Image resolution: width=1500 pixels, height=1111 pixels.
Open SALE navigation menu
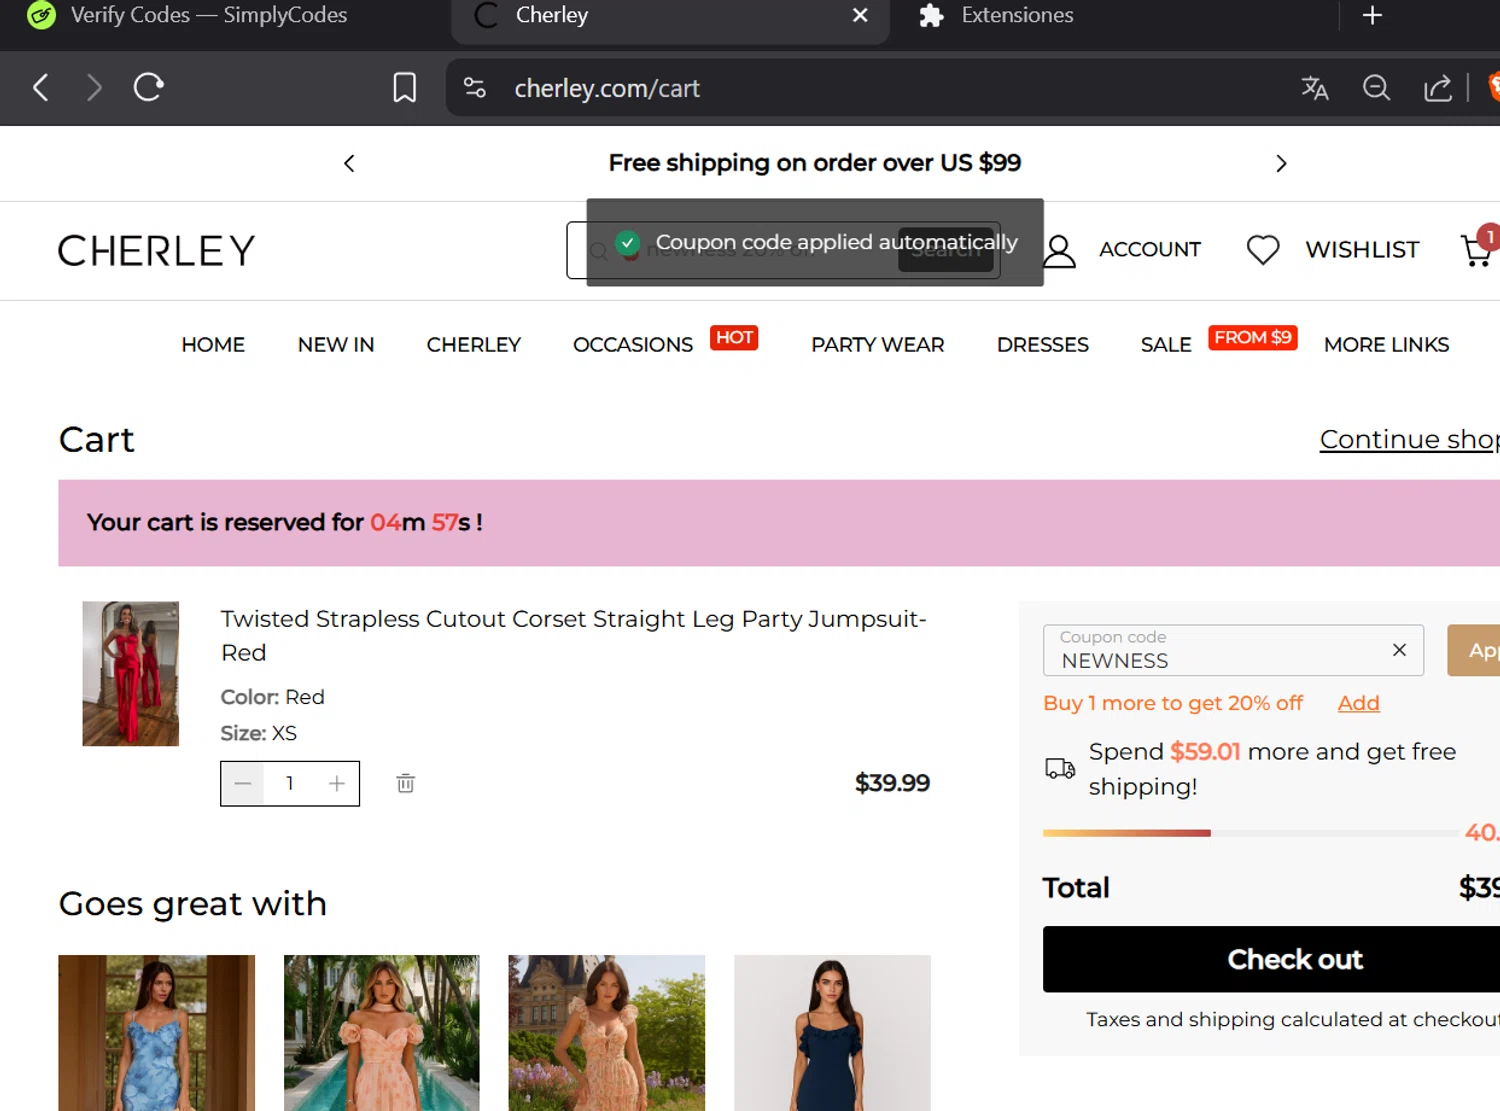(x=1166, y=345)
